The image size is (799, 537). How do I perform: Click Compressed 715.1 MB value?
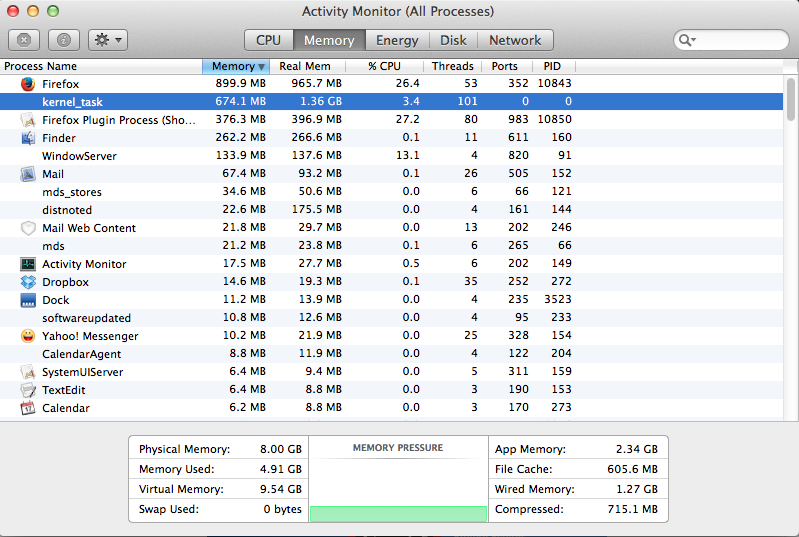coord(632,509)
